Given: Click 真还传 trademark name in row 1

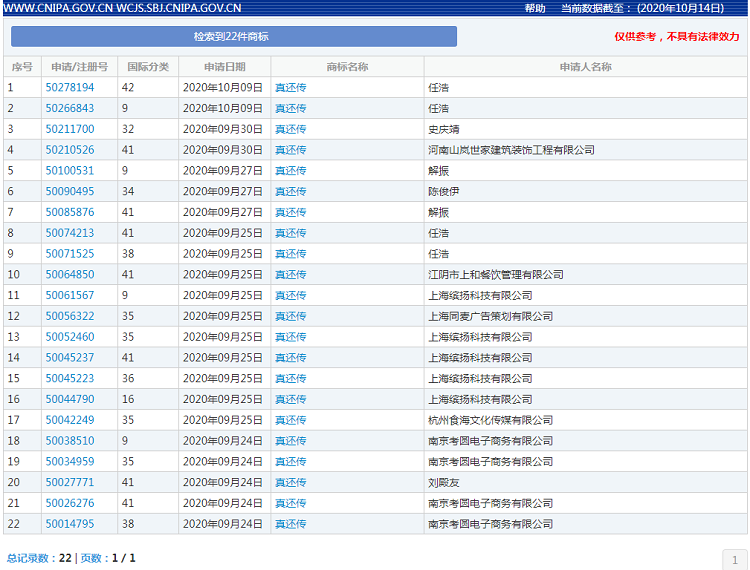Looking at the screenshot, I should pos(291,88).
